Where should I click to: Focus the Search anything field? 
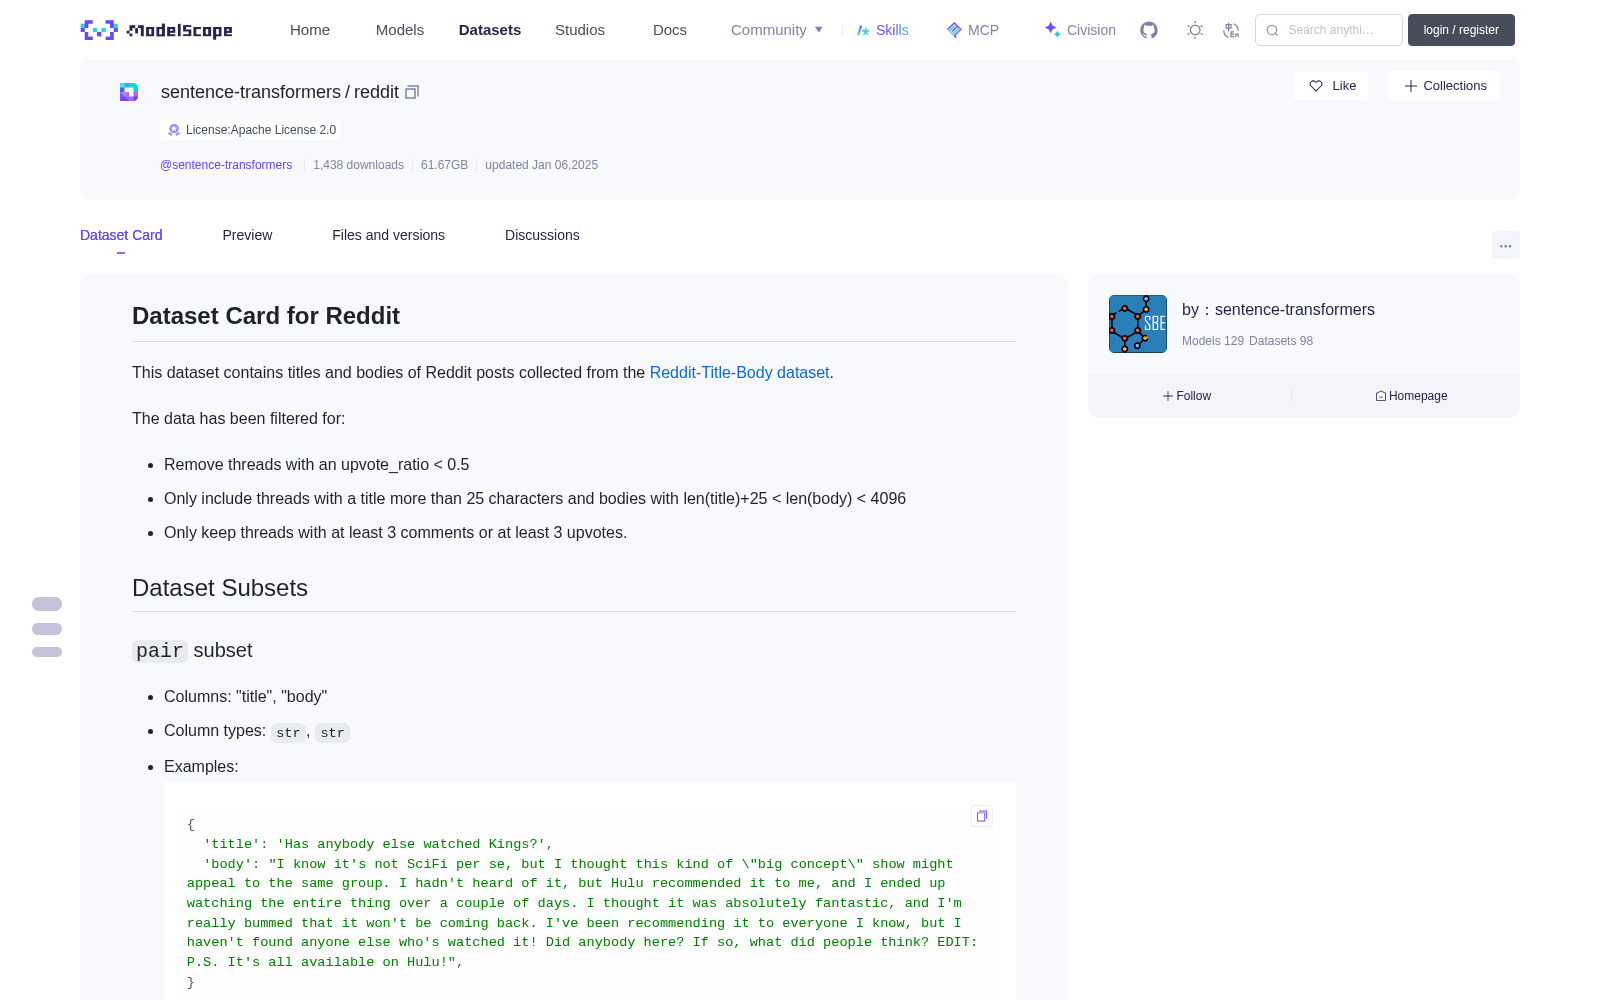point(1329,30)
